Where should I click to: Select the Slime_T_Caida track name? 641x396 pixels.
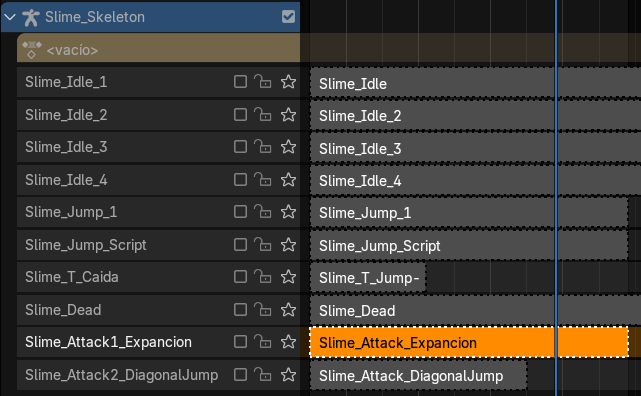(72, 277)
